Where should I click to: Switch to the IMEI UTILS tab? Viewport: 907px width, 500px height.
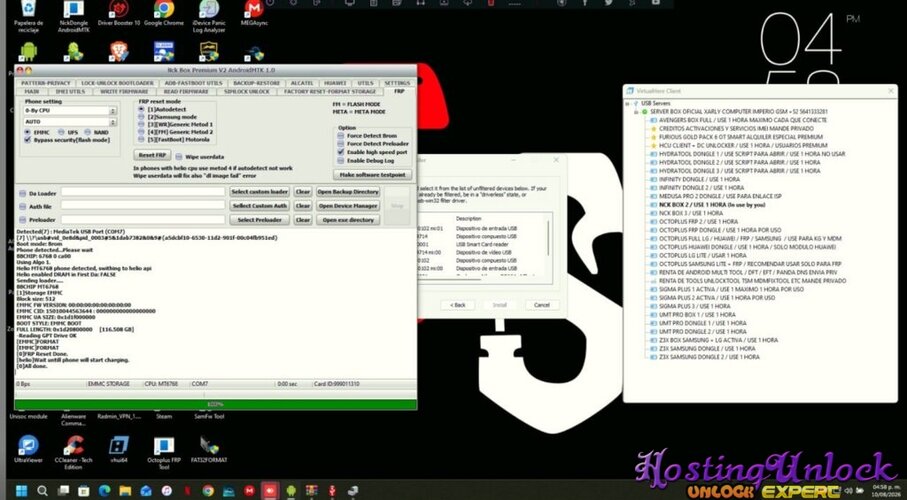coord(70,91)
